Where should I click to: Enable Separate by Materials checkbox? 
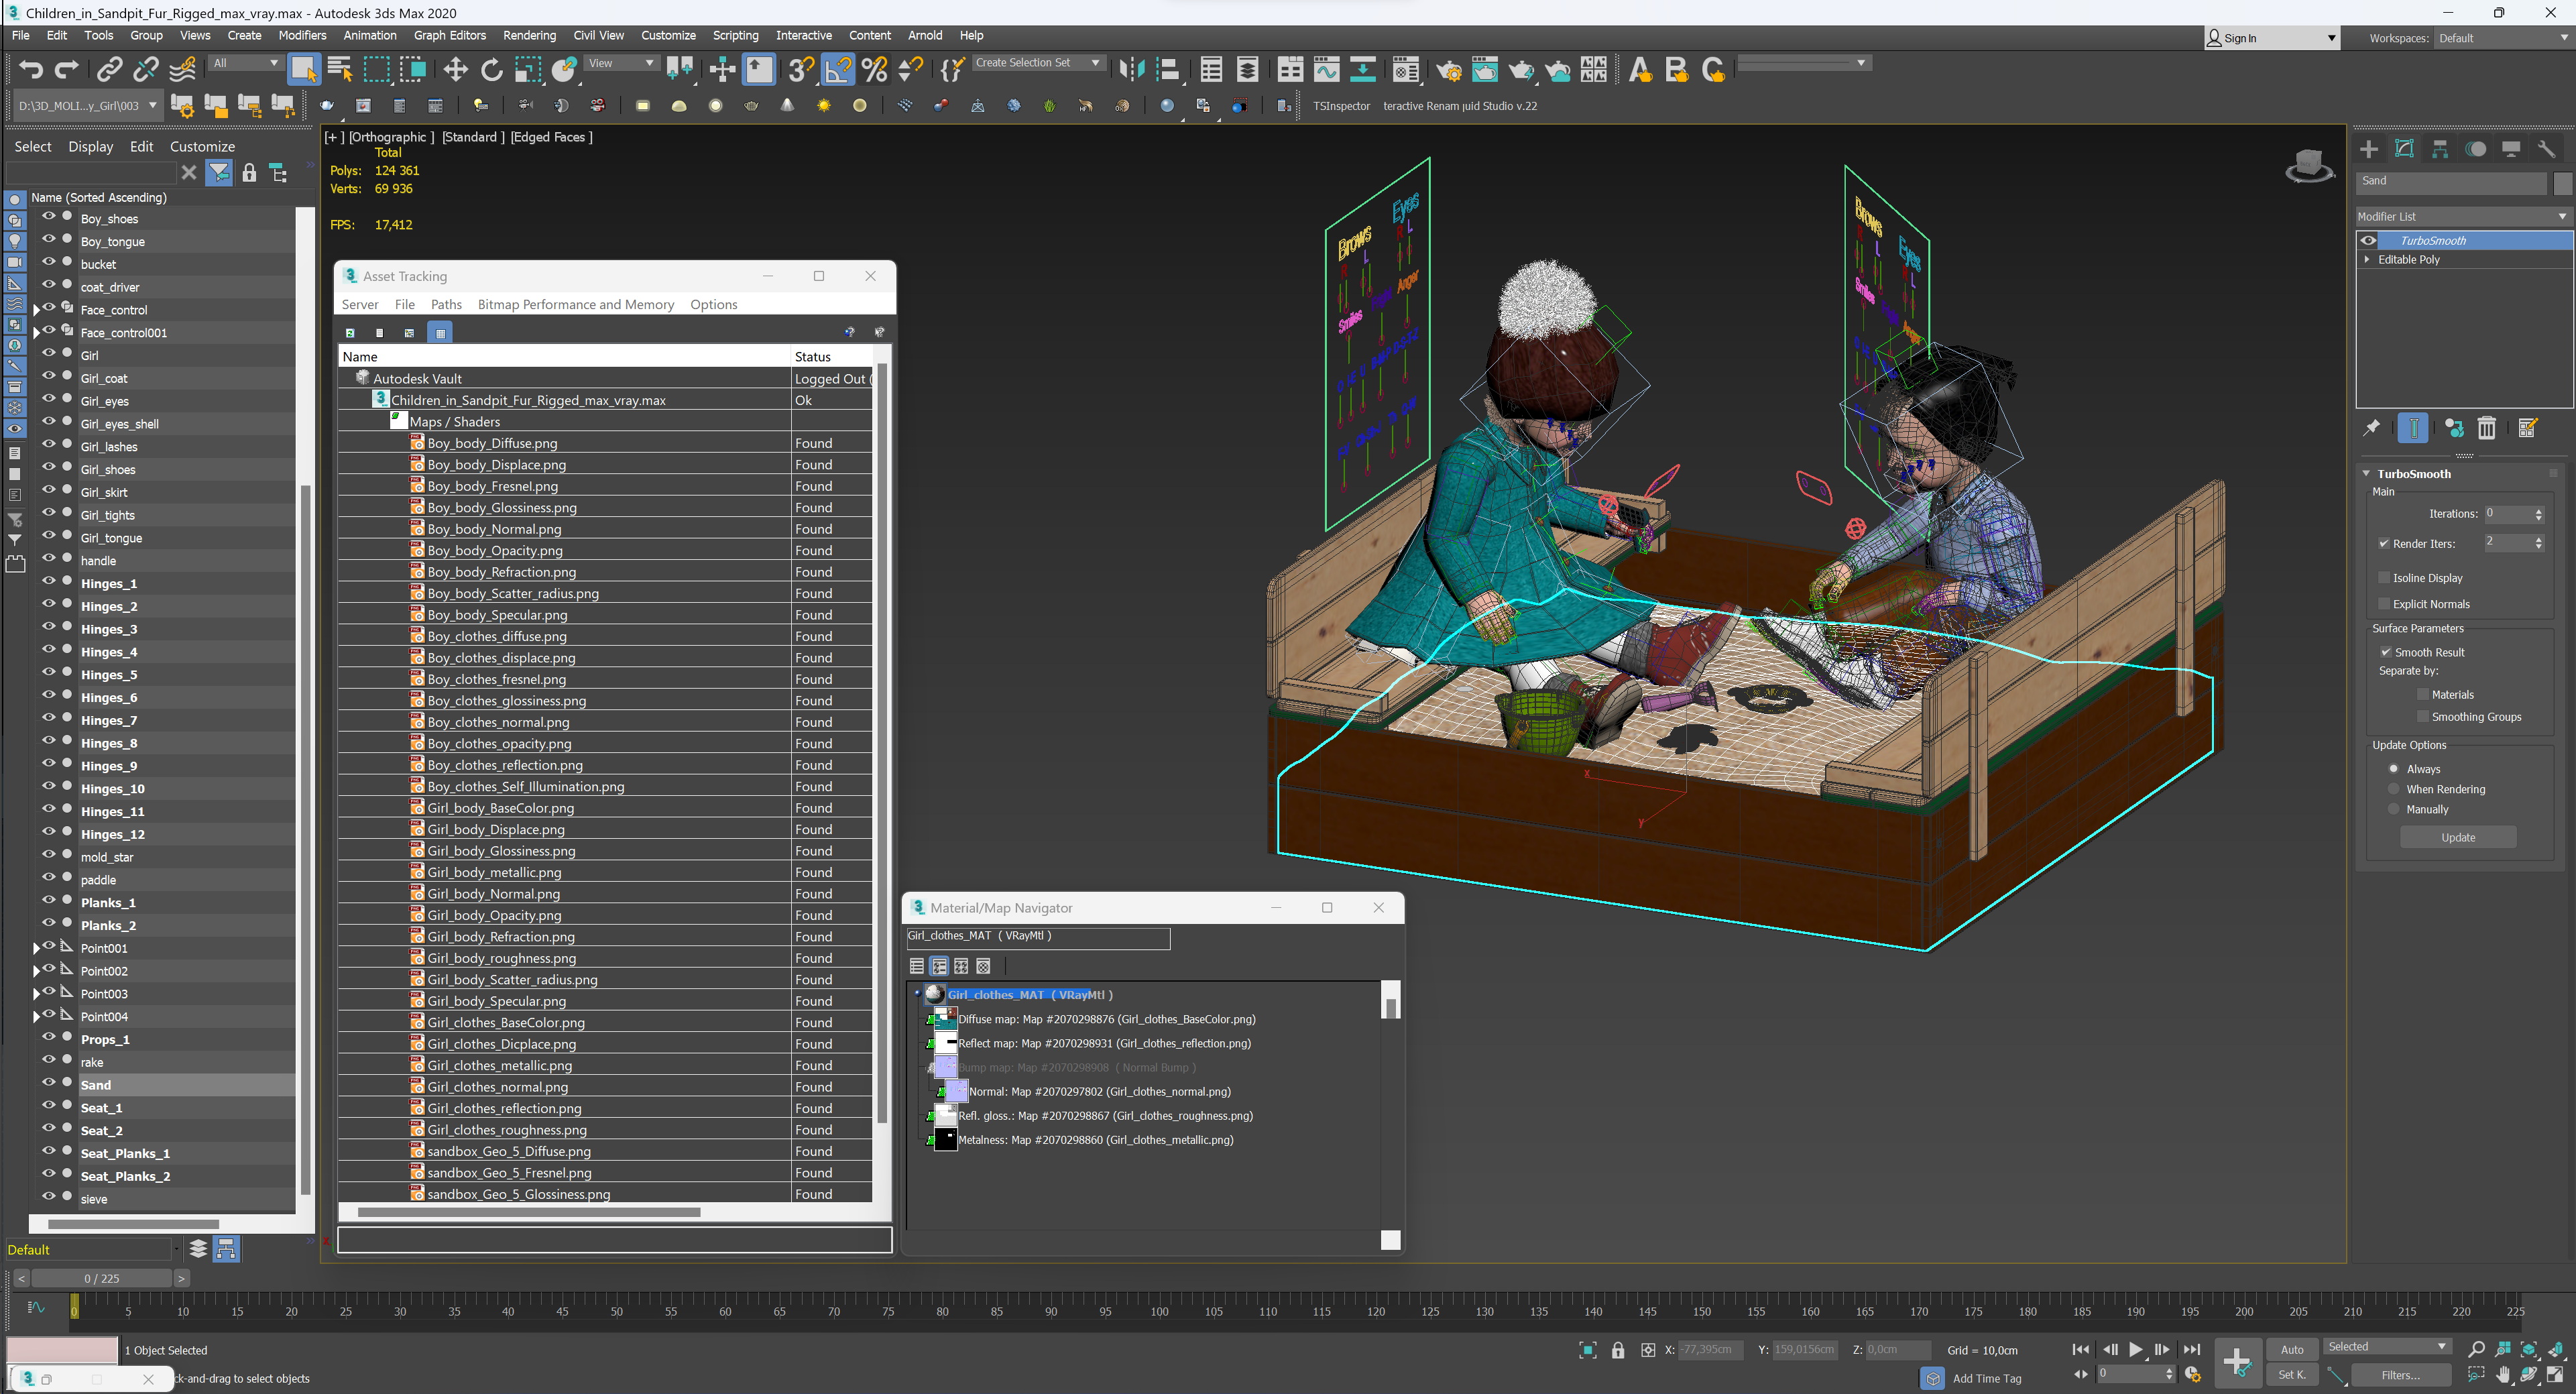click(x=2423, y=694)
